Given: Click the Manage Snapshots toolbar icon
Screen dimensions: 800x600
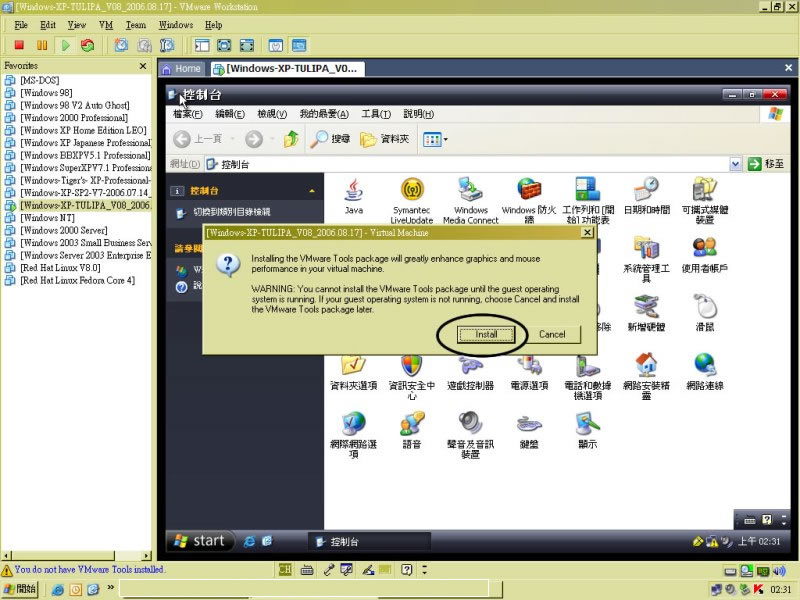Looking at the screenshot, I should (x=167, y=45).
